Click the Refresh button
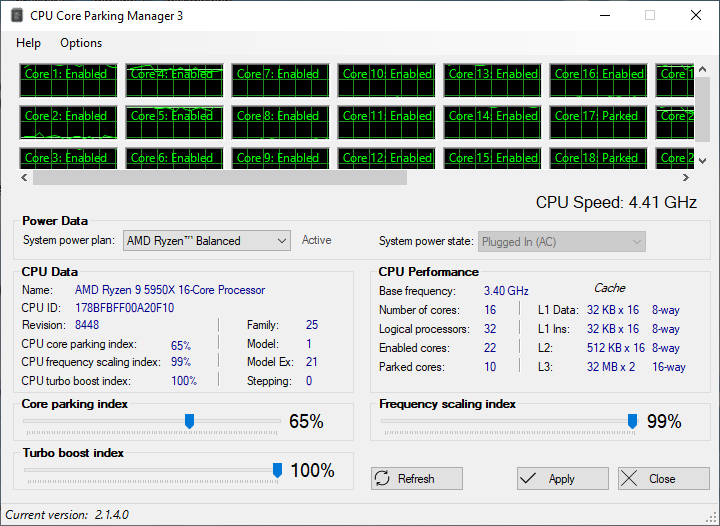 (x=416, y=479)
